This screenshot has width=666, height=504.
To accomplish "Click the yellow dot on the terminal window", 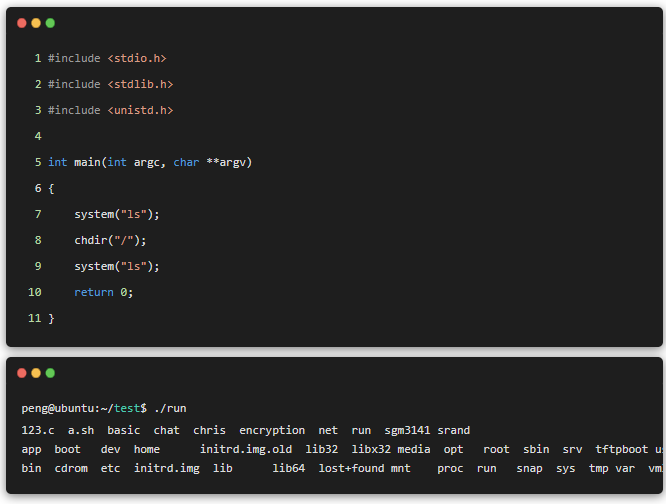I will (36, 373).
